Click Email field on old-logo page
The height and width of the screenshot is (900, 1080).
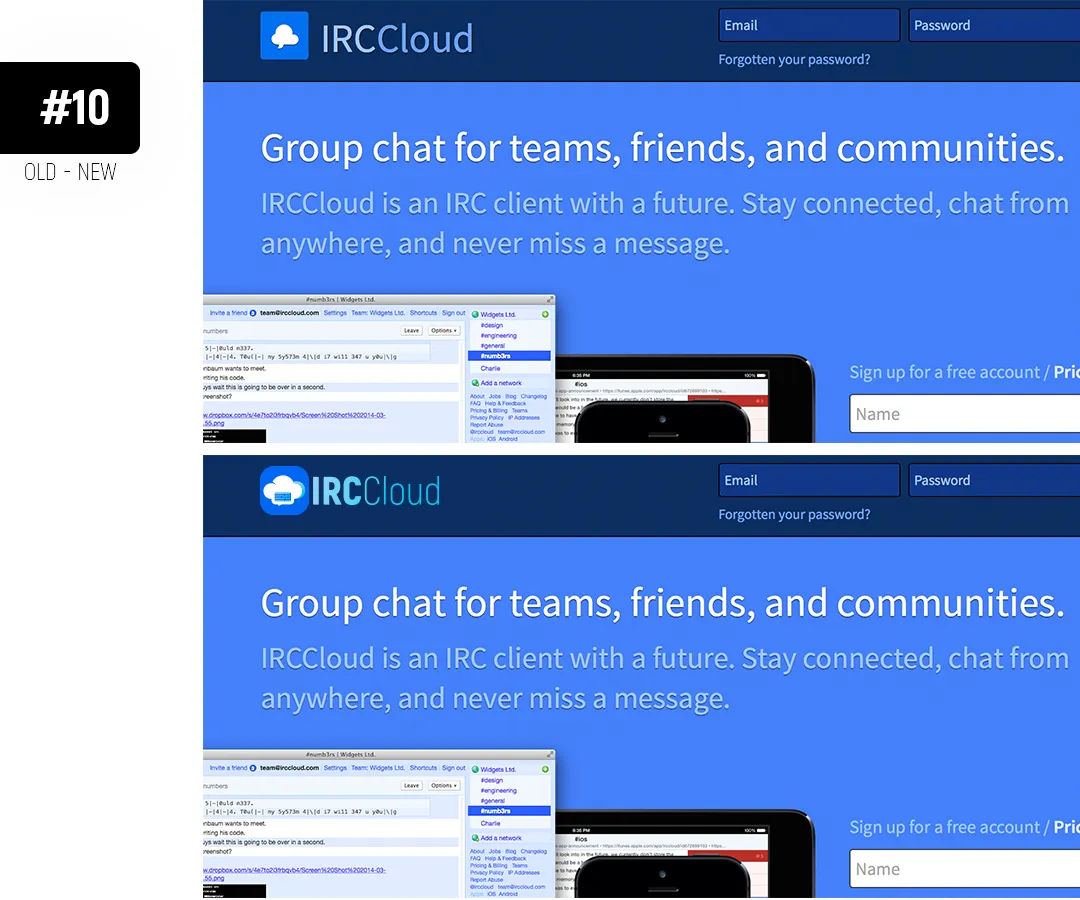pyautogui.click(x=809, y=25)
